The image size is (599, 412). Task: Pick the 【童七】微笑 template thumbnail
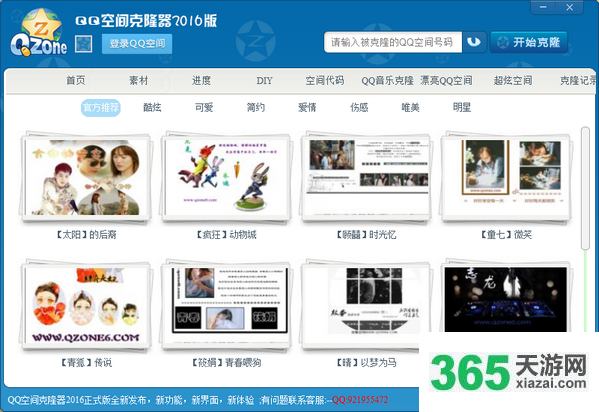coord(507,178)
